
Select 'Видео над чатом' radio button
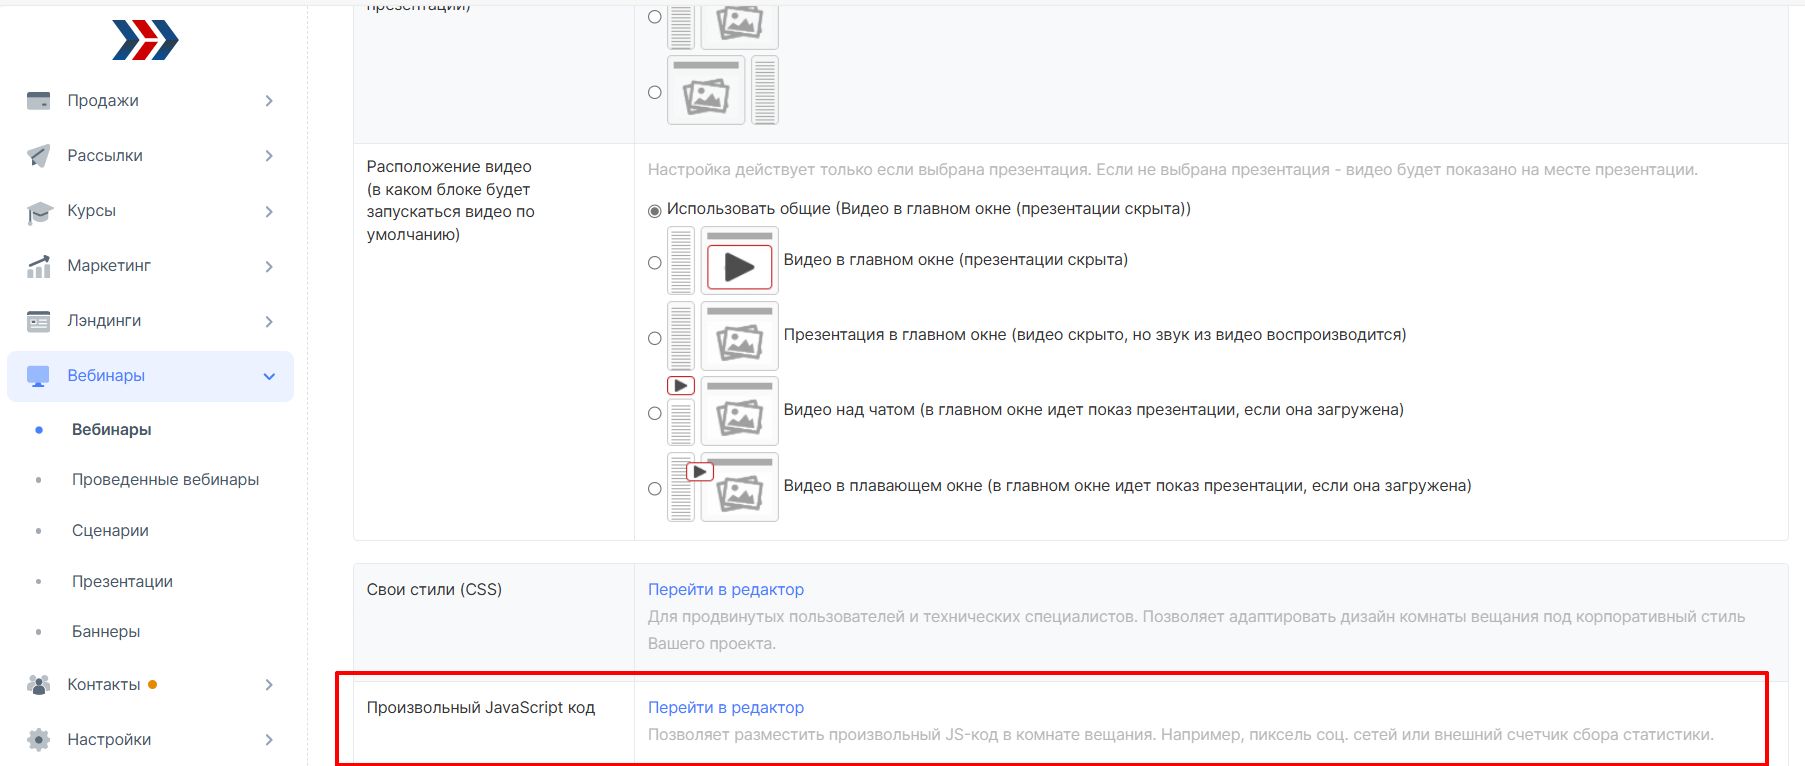(655, 413)
